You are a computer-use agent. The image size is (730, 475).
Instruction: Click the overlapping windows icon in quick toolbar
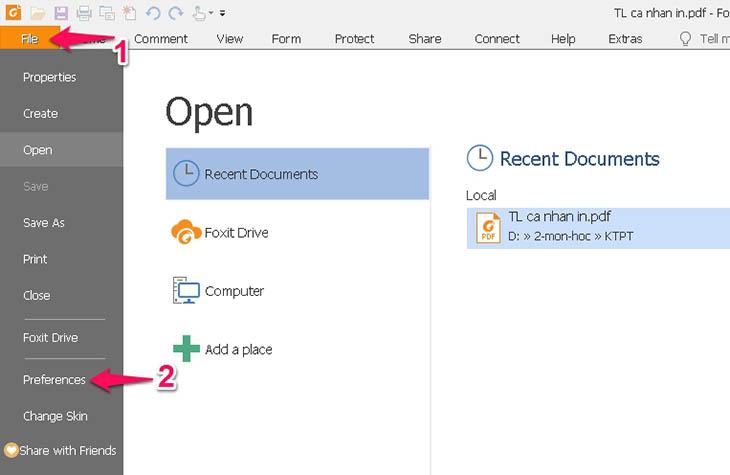point(107,13)
